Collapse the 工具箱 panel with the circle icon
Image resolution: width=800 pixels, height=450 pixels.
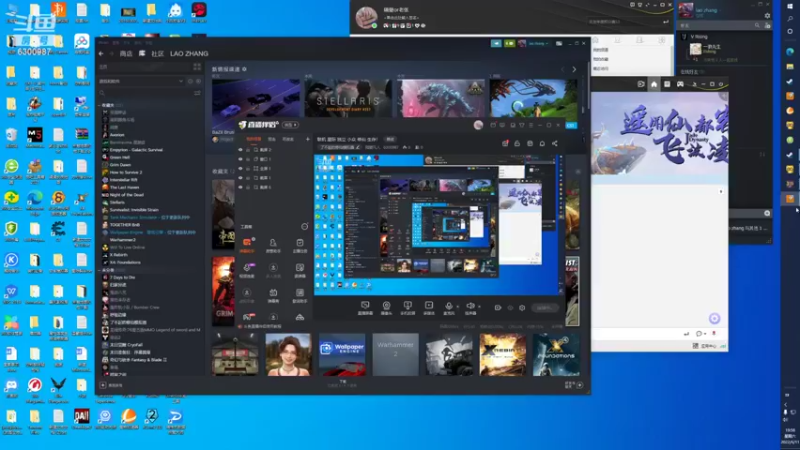coord(305,227)
